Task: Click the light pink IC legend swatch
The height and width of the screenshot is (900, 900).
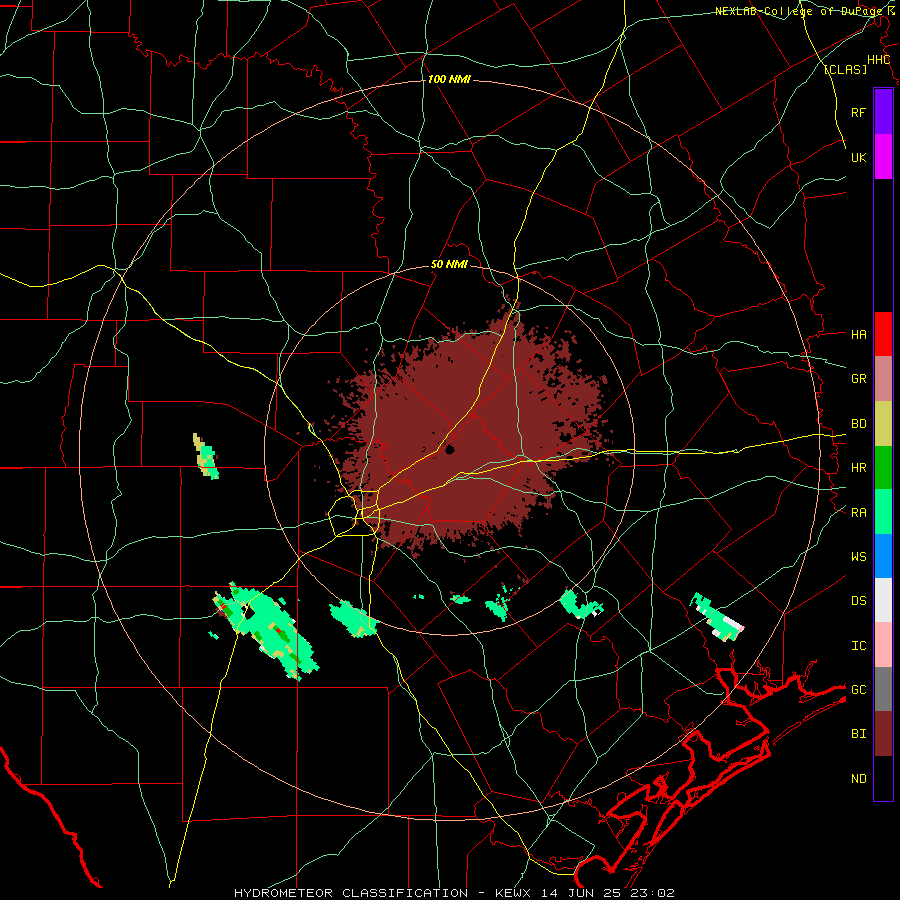Action: [x=883, y=645]
